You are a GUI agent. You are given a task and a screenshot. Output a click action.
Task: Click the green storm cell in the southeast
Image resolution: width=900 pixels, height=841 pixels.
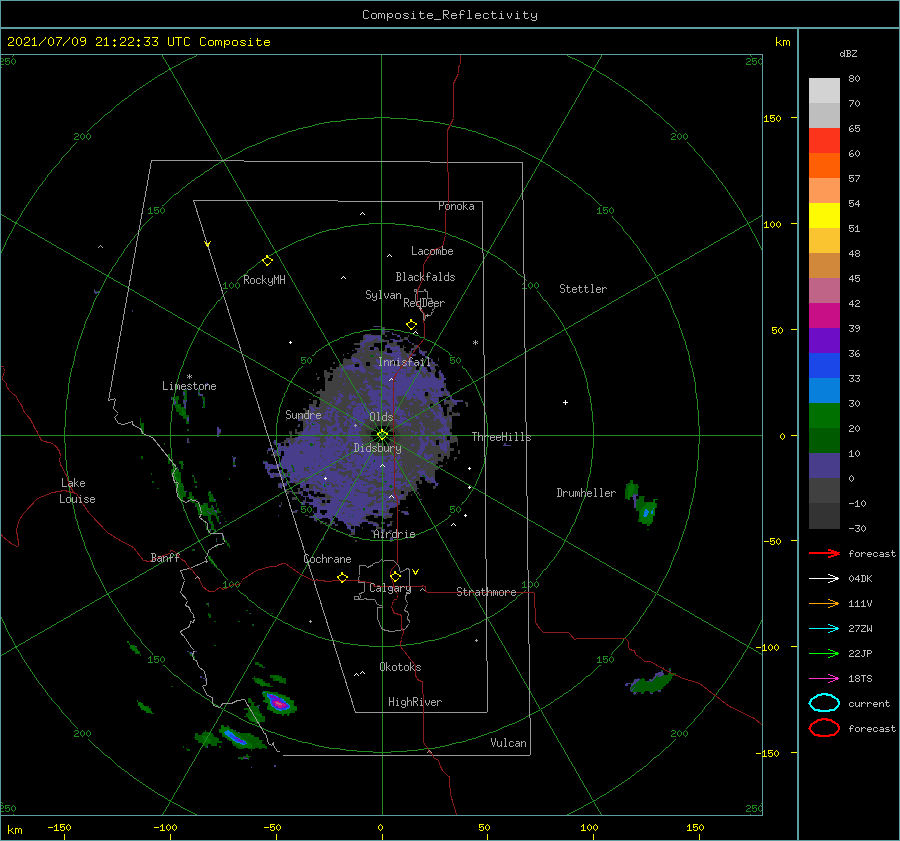click(650, 683)
